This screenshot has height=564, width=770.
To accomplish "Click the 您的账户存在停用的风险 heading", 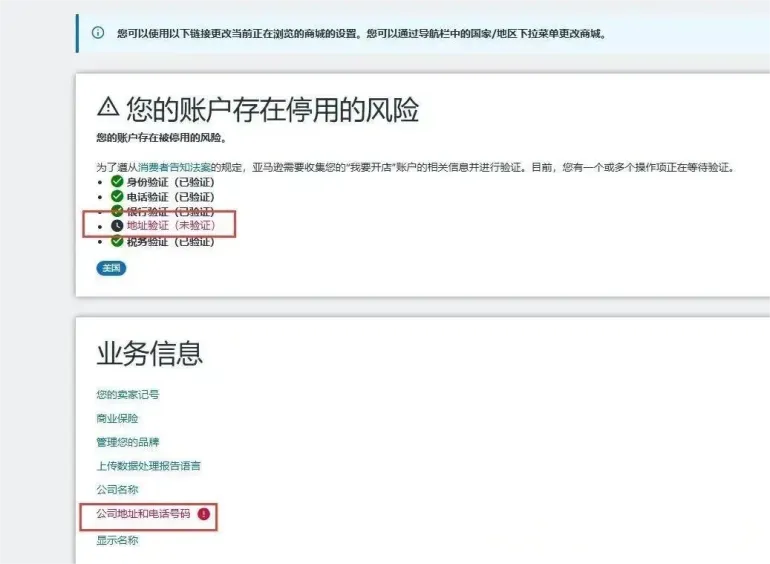I will [x=273, y=109].
